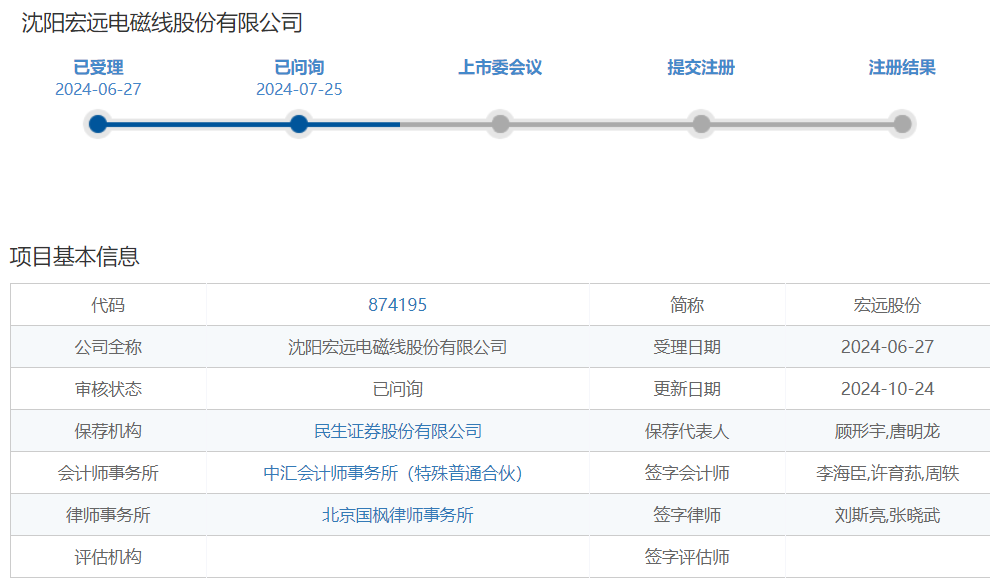The height and width of the screenshot is (583, 990).
Task: Click the 顾形宇,唐明龙 representatives cell
Action: (x=887, y=431)
